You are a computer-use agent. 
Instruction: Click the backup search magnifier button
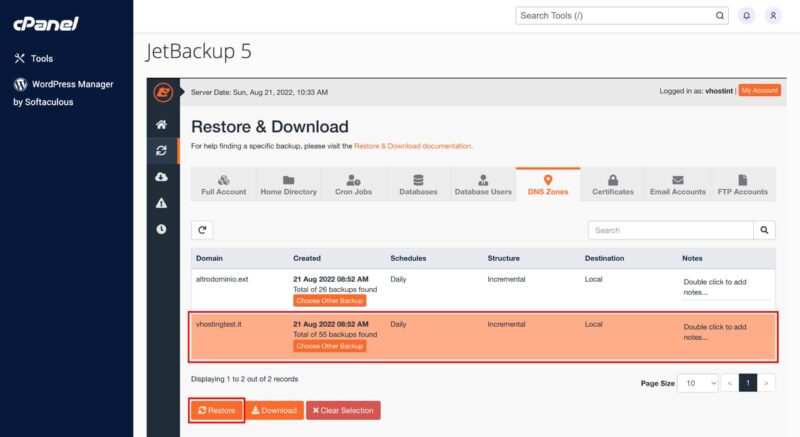click(764, 230)
